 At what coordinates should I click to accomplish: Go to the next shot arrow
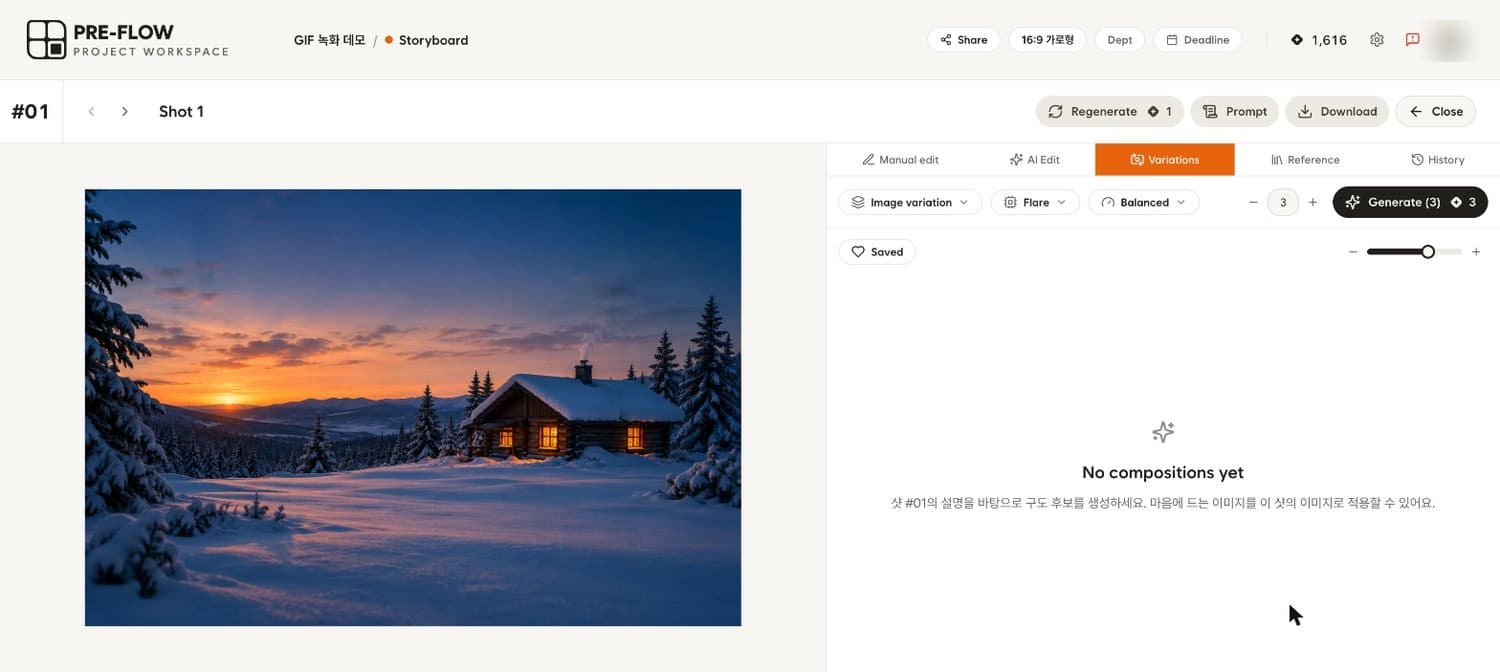click(124, 111)
